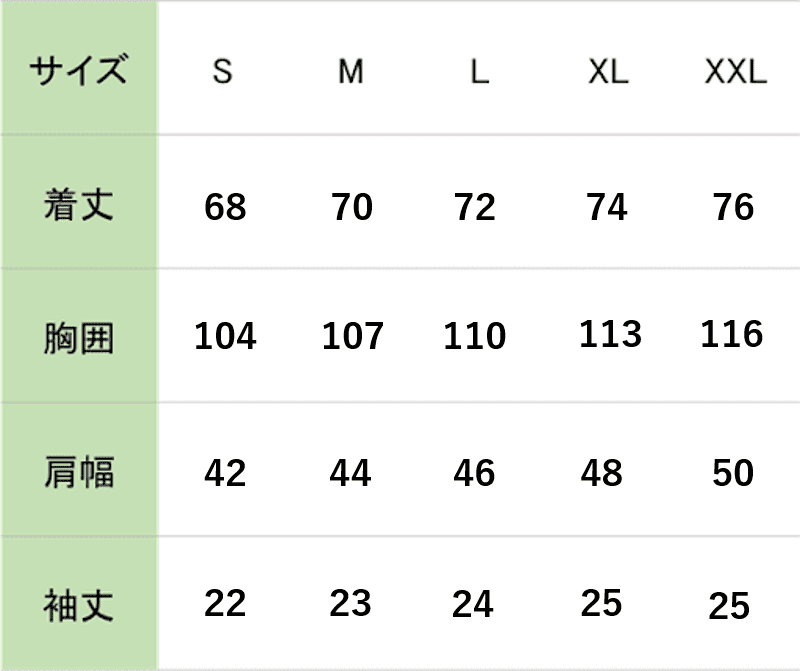Image resolution: width=800 pixels, height=671 pixels.
Task: Click the 胸囲 value 104 cell
Action: pyautogui.click(x=225, y=336)
